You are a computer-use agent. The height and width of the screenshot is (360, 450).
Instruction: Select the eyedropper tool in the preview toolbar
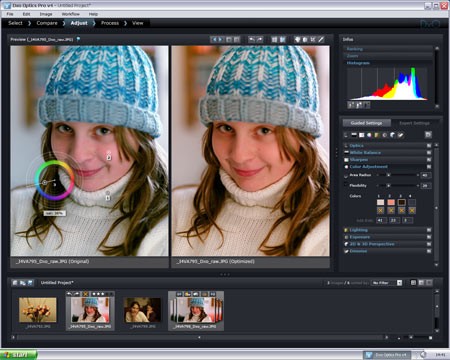coord(321,39)
